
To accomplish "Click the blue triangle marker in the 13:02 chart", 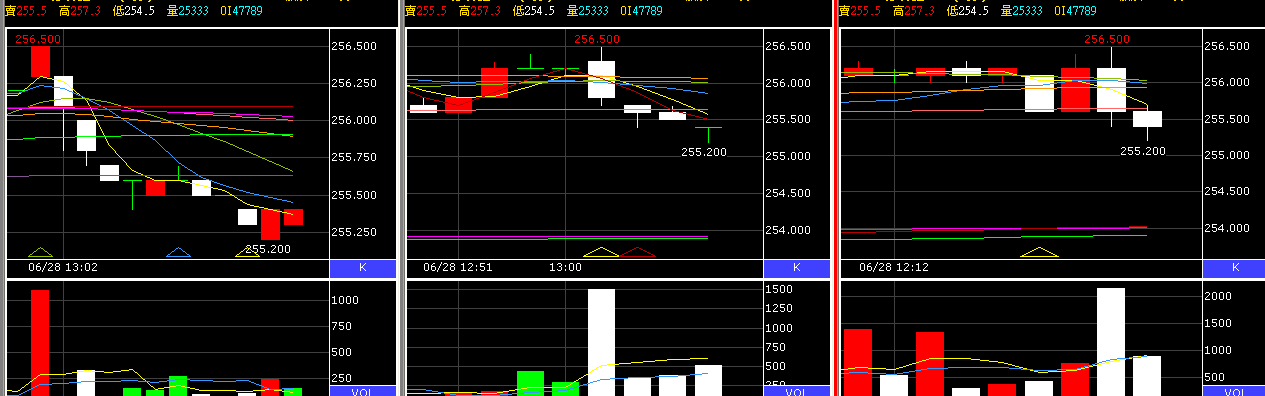I will pos(178,252).
